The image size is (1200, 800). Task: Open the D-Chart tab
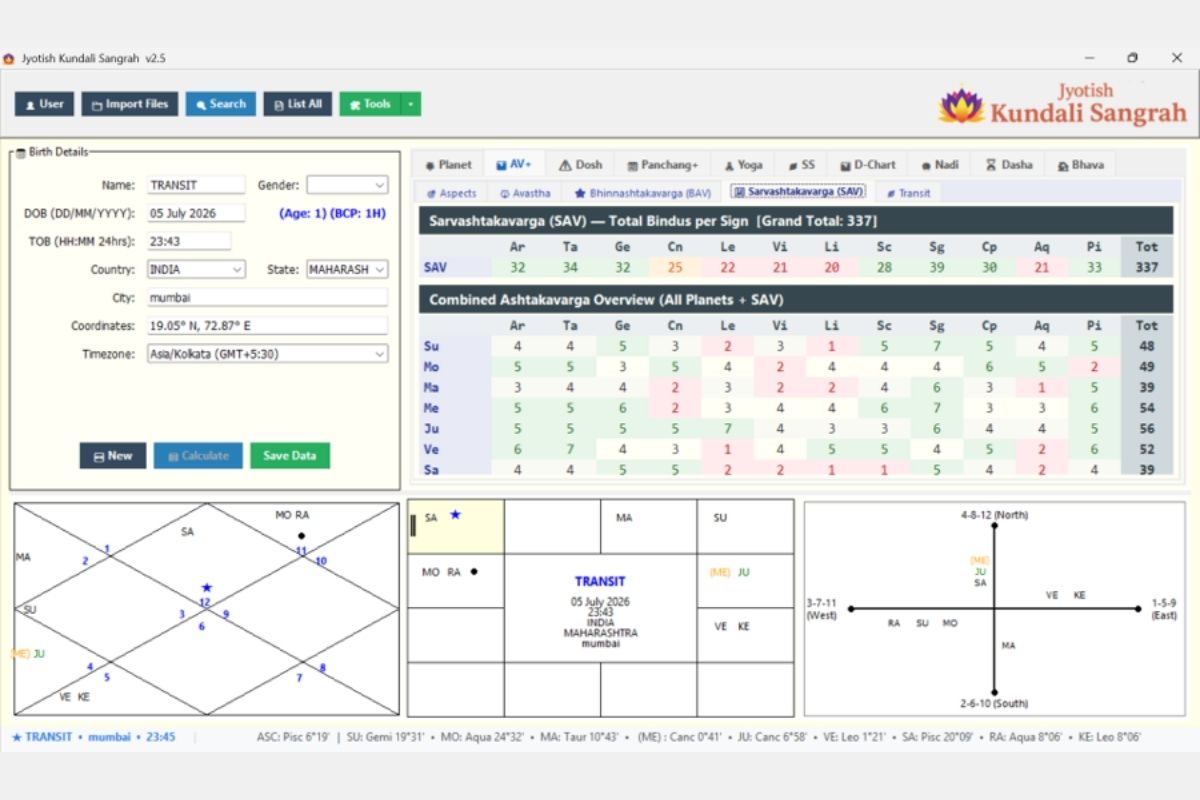[868, 165]
